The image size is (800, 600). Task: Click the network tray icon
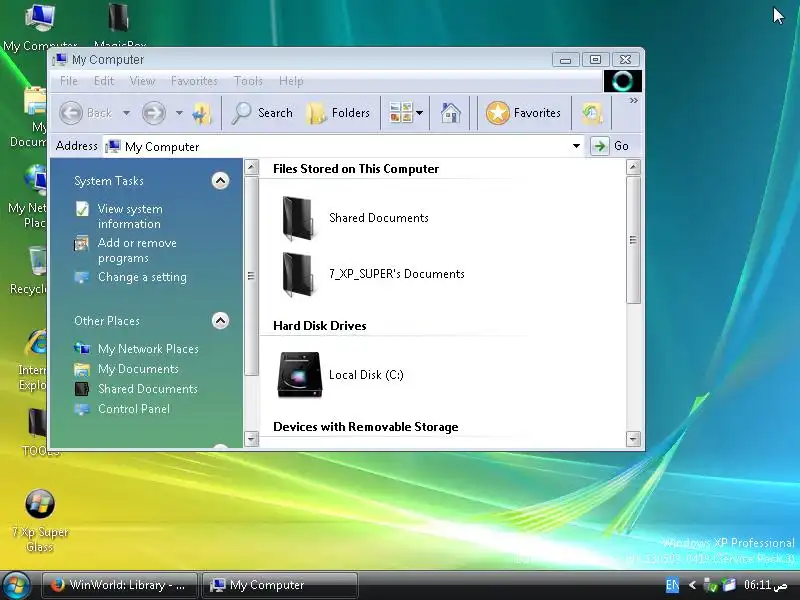coord(710,585)
